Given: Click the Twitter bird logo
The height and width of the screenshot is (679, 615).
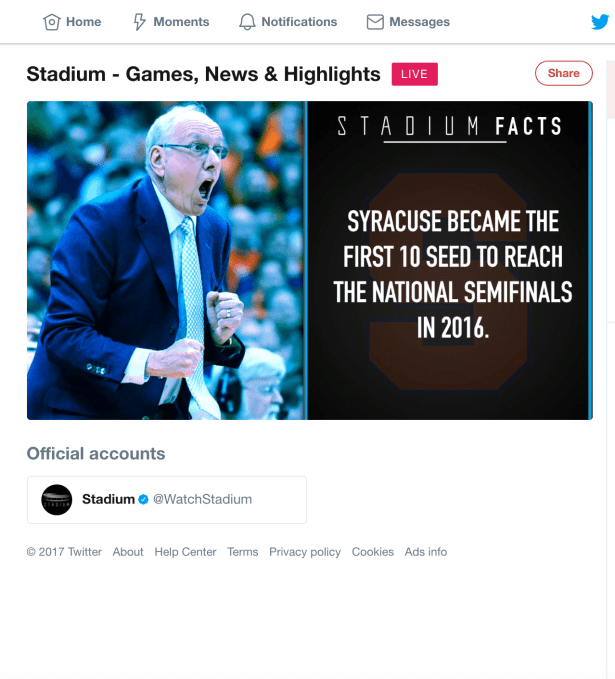Looking at the screenshot, I should (x=600, y=22).
